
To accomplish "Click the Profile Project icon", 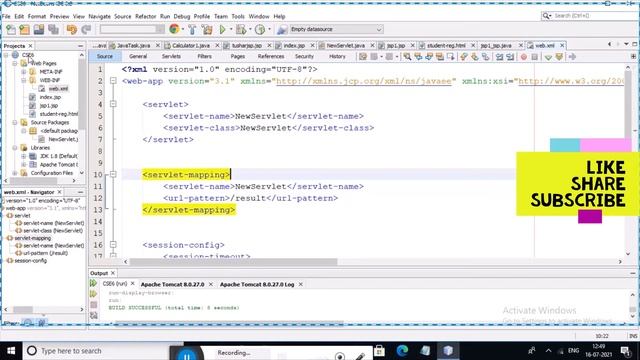I will point(260,29).
